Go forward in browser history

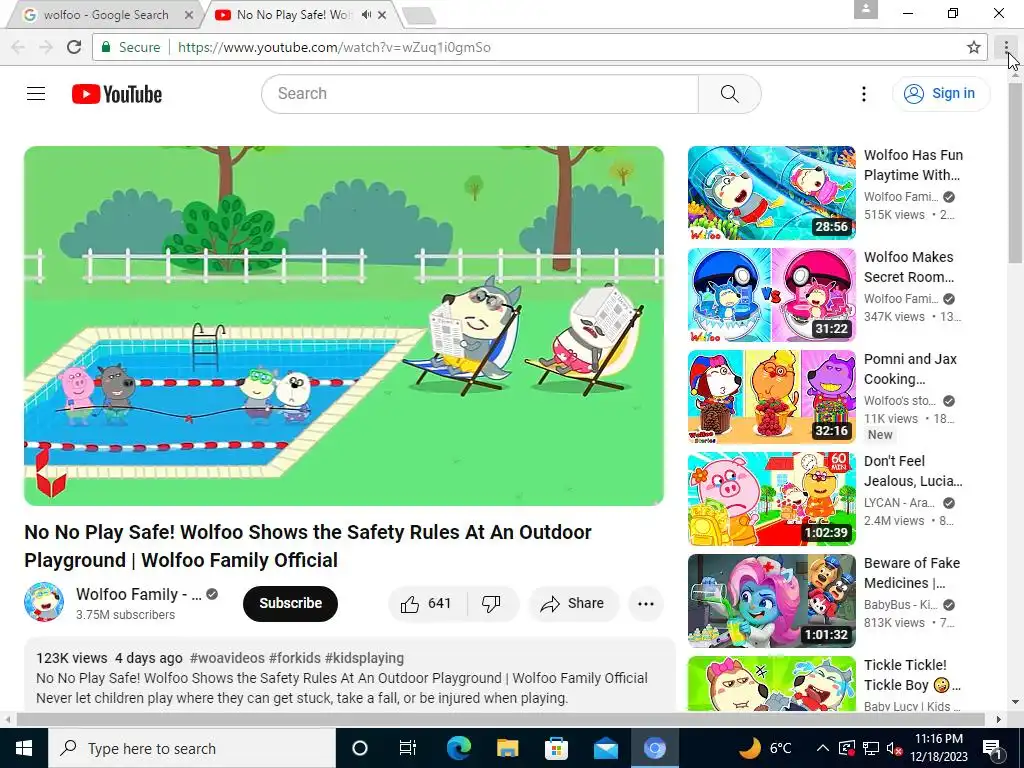pos(46,47)
